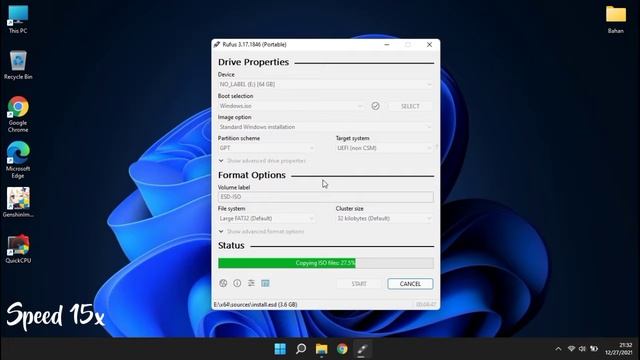Screen dimensions: 640x360
Task: Open This PC desktop icon
Action: point(18,19)
